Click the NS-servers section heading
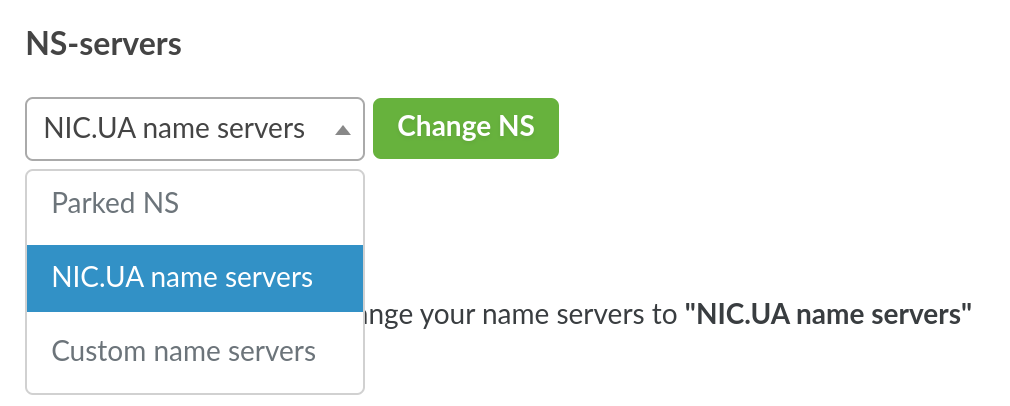 click(x=104, y=45)
